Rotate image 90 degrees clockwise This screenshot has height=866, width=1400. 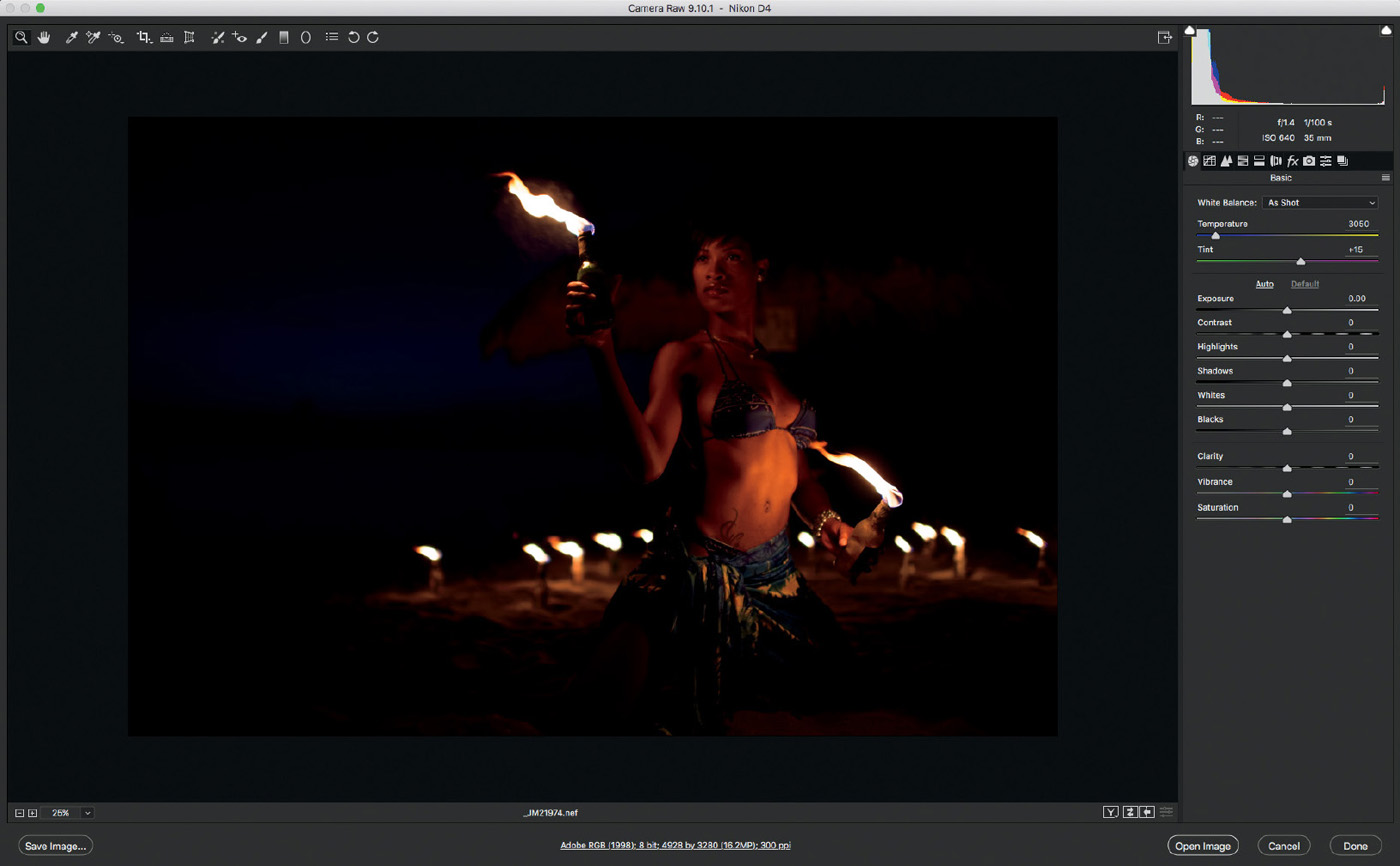tap(373, 37)
